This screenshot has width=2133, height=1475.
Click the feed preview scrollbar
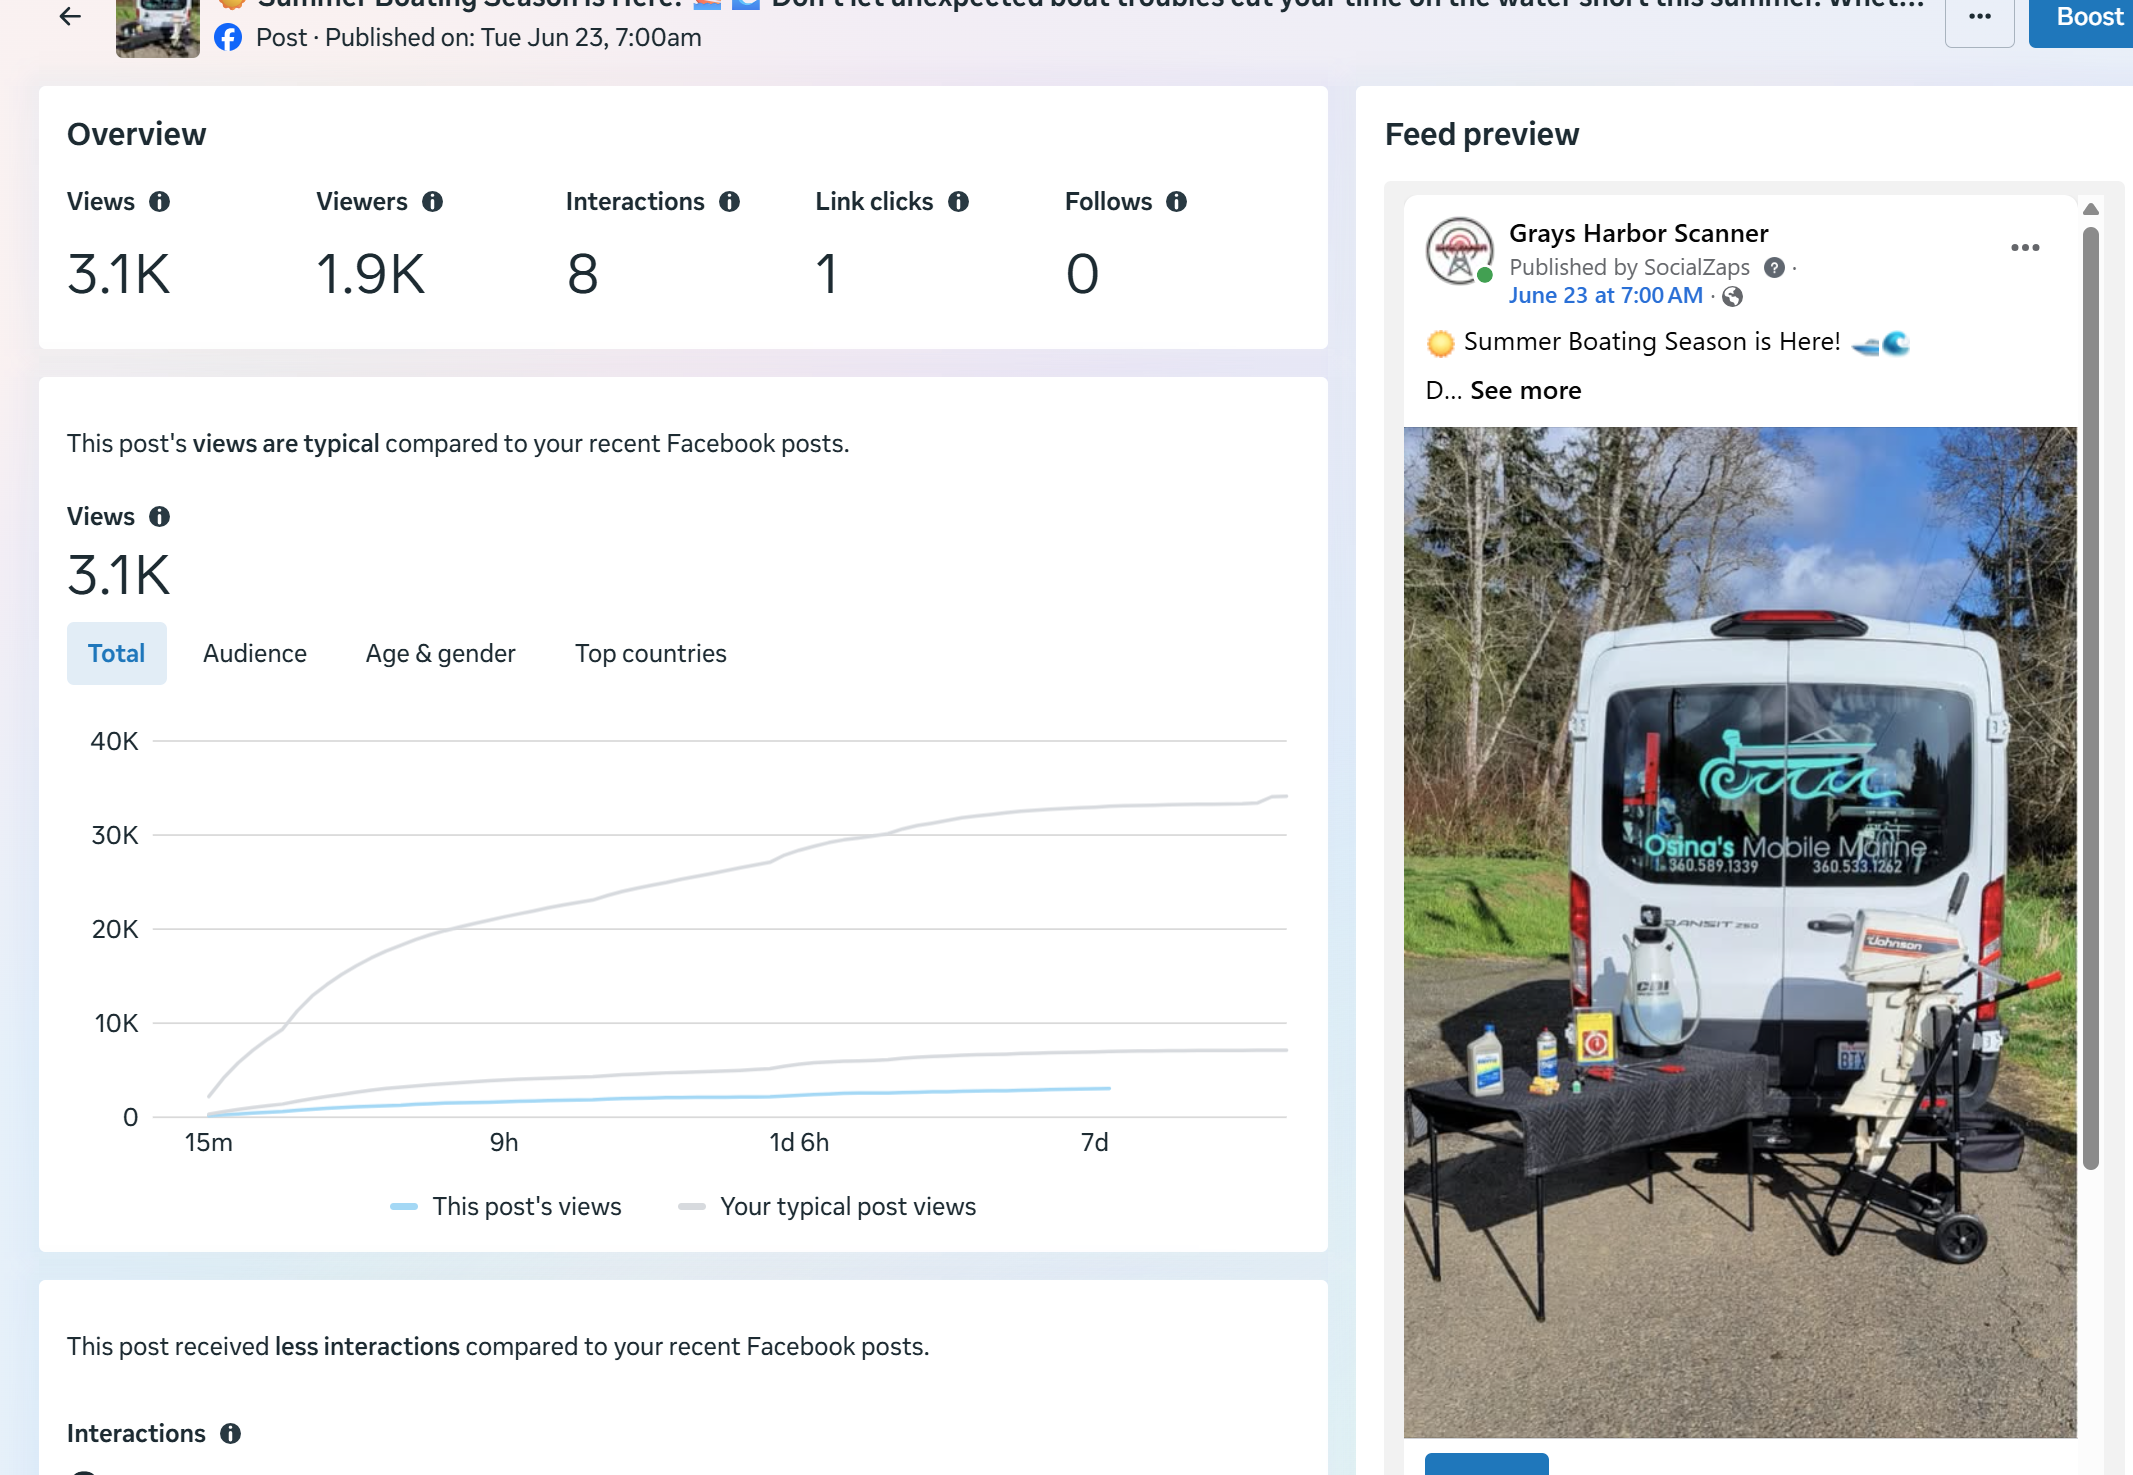(x=2091, y=698)
